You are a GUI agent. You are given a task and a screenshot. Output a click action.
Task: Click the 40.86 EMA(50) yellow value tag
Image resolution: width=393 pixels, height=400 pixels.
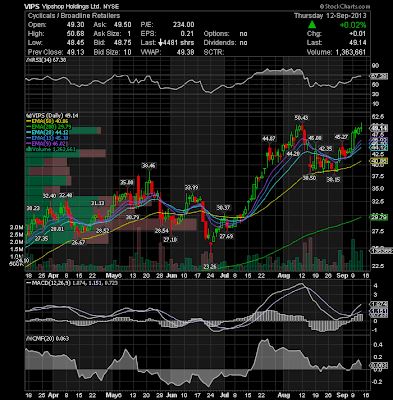pos(378,161)
